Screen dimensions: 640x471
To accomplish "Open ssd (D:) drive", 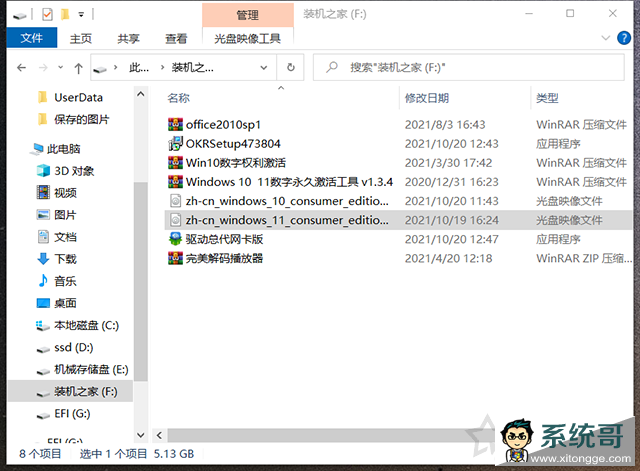I will coord(73,347).
